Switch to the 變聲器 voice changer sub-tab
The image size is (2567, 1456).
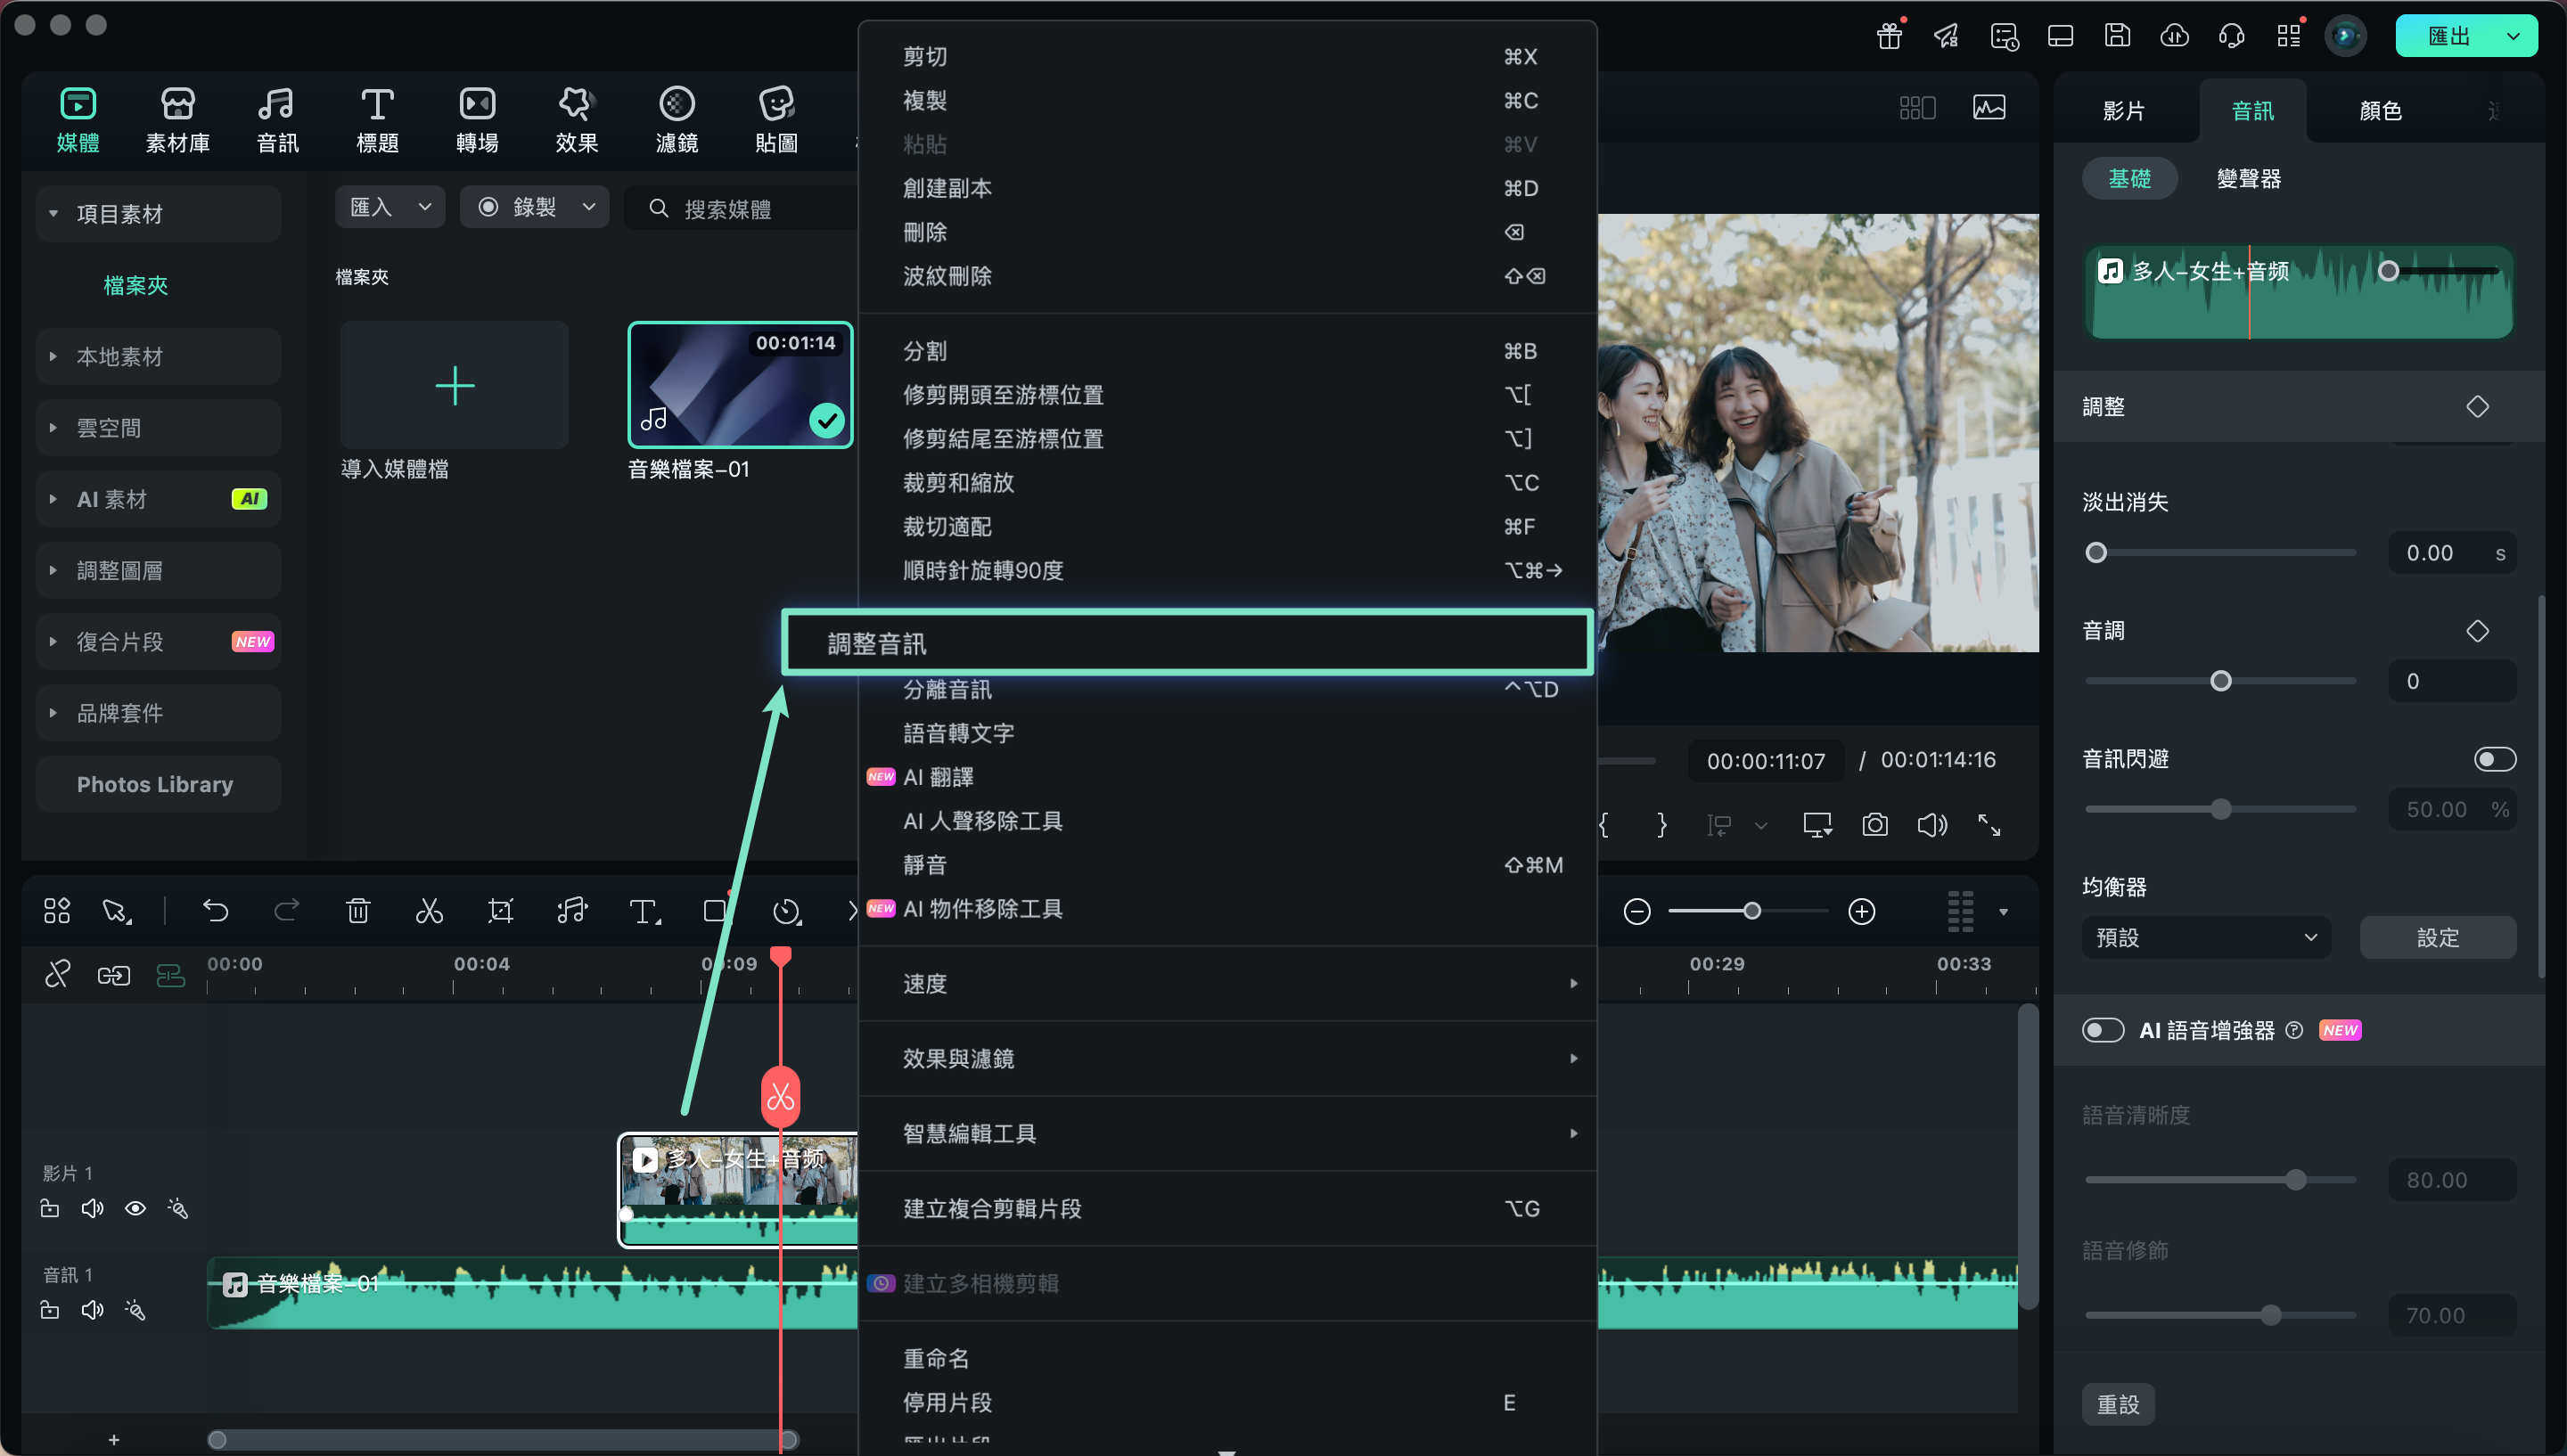(x=2248, y=178)
